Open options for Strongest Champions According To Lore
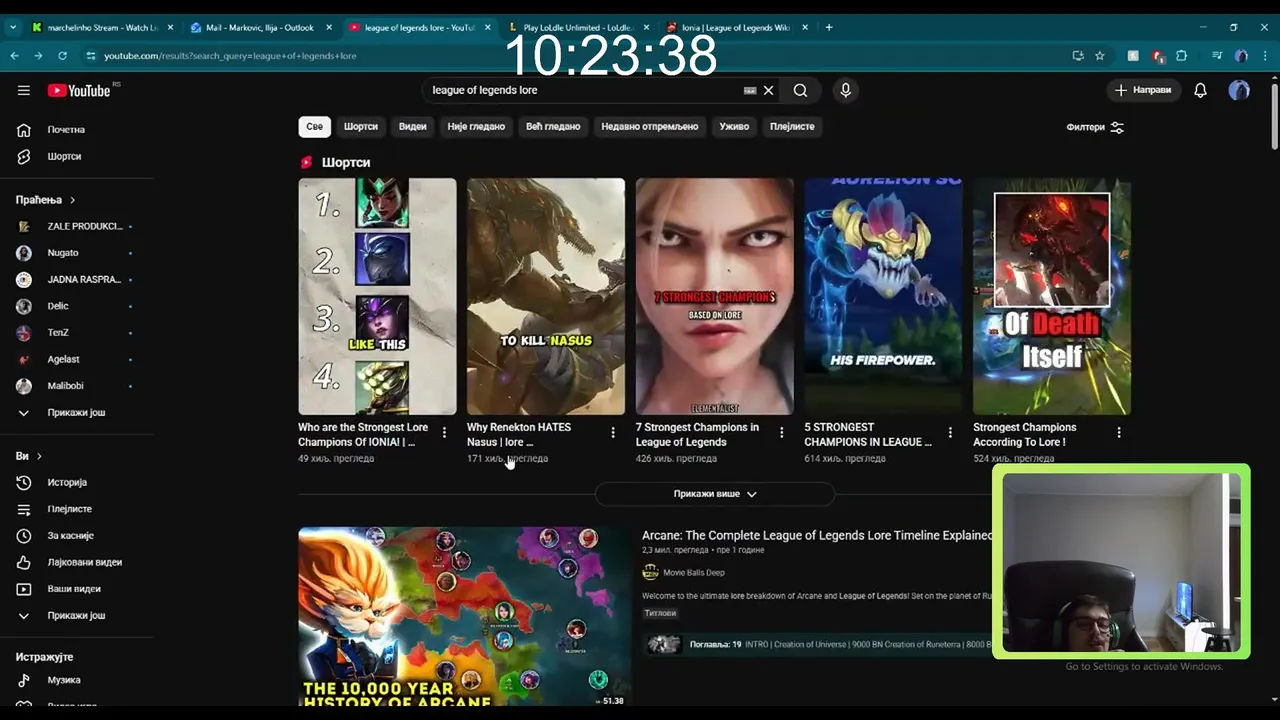1280x720 pixels. 1119,433
